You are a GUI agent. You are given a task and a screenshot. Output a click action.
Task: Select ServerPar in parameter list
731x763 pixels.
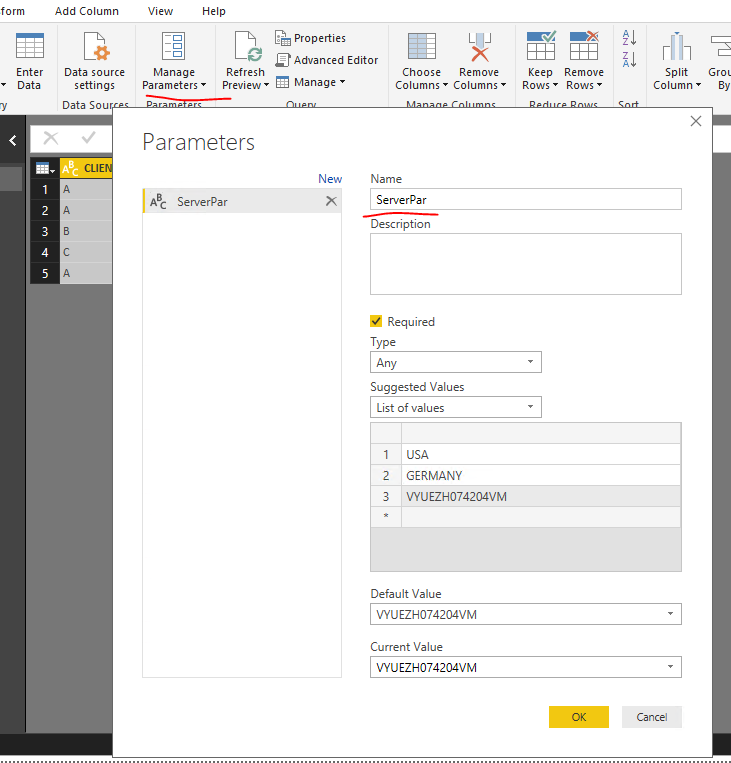241,201
